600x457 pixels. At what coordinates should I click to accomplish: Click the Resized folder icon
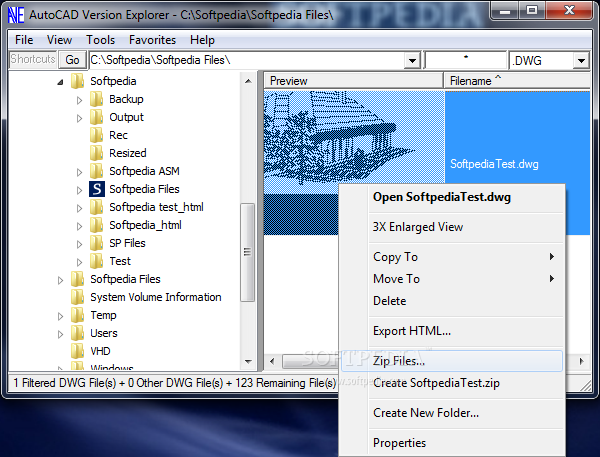(96, 153)
